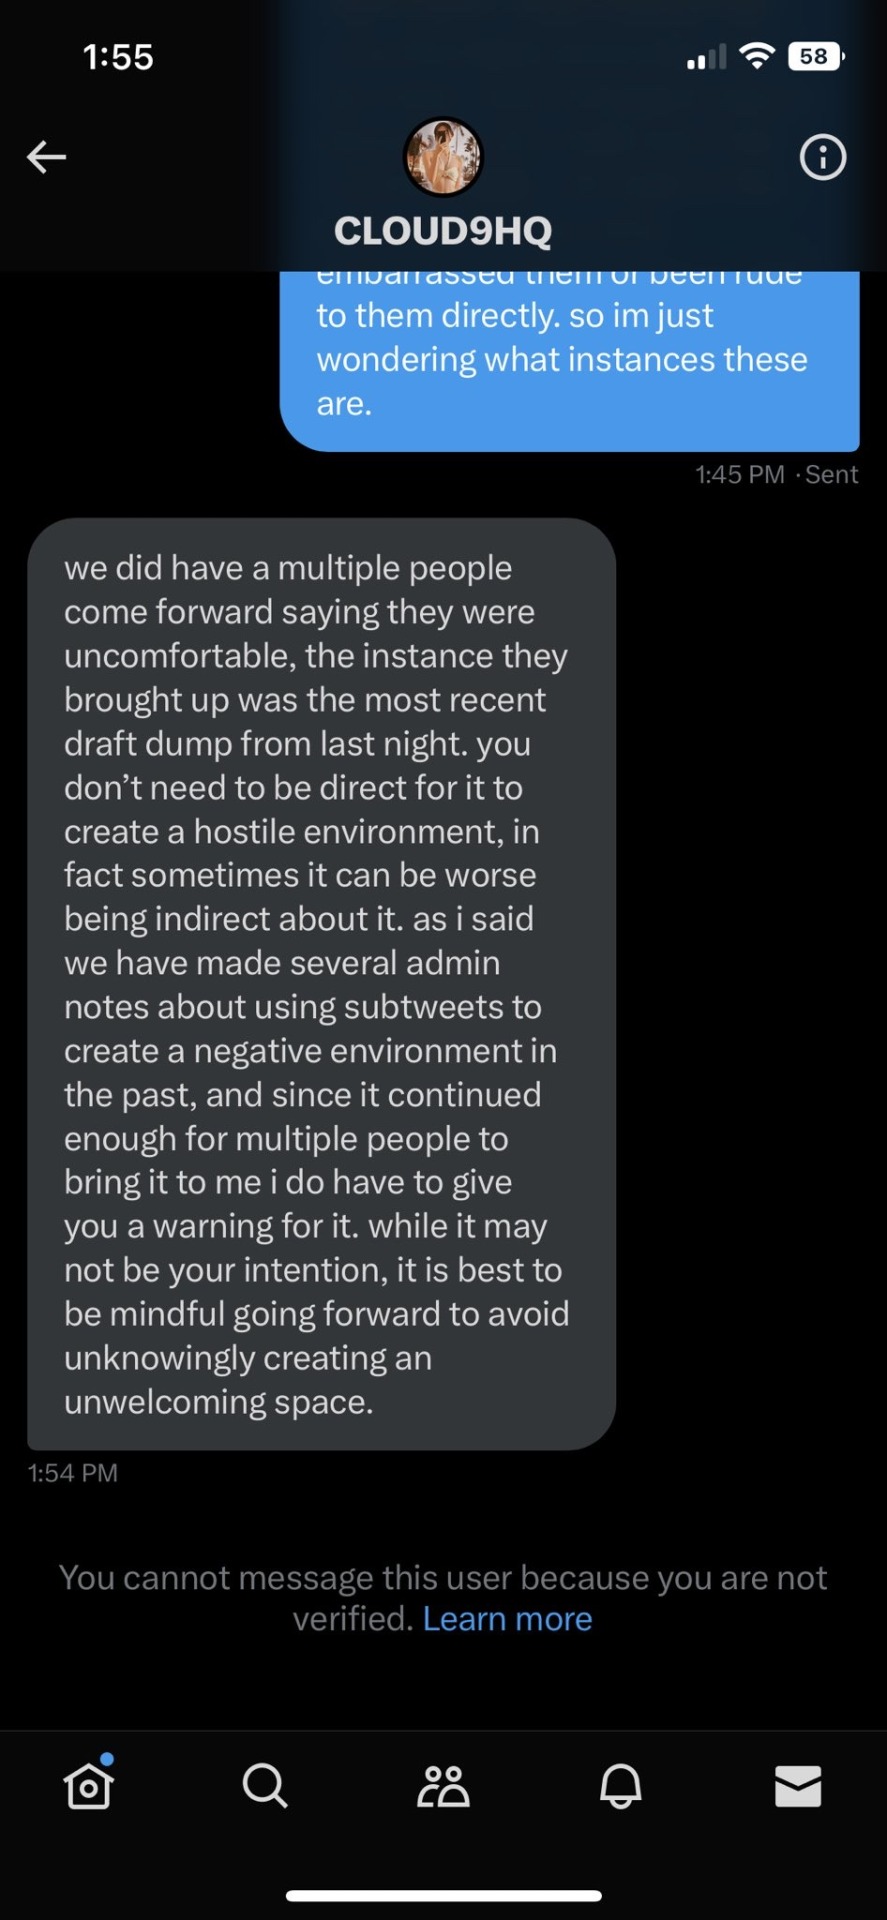The image size is (887, 1920).
Task: Tap the blue sent message bubble
Action: (569, 360)
